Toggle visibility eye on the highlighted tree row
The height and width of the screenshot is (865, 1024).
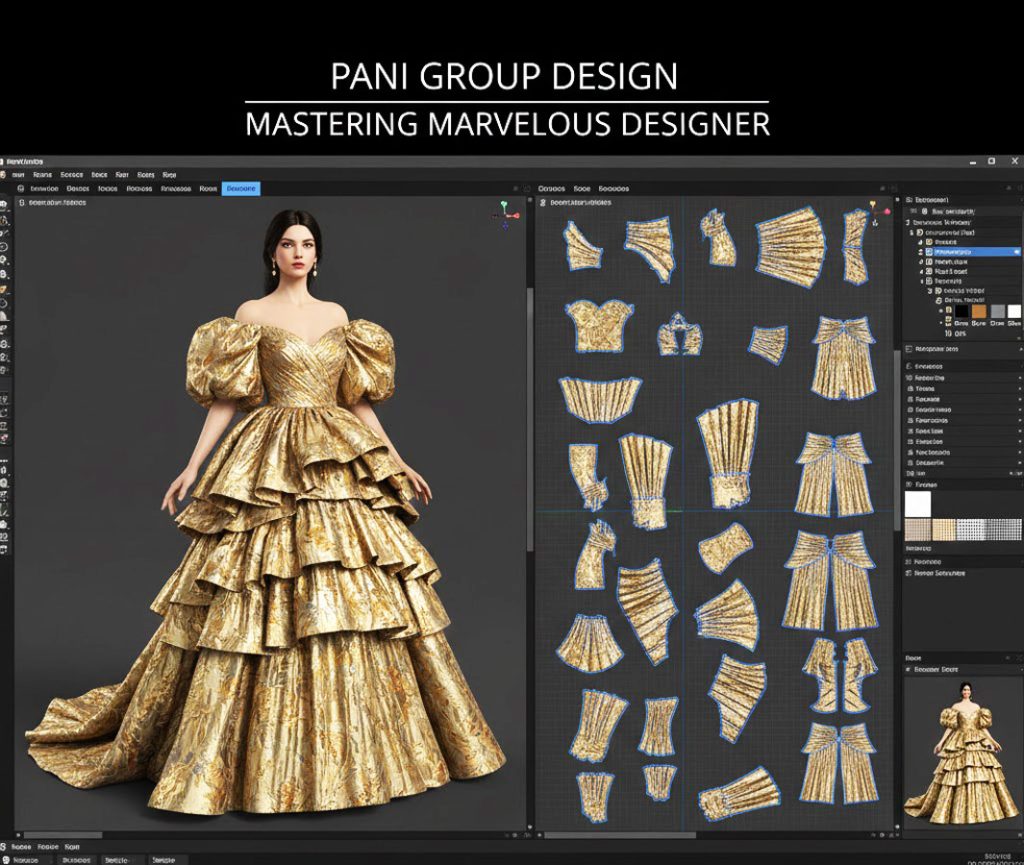pos(1016,251)
